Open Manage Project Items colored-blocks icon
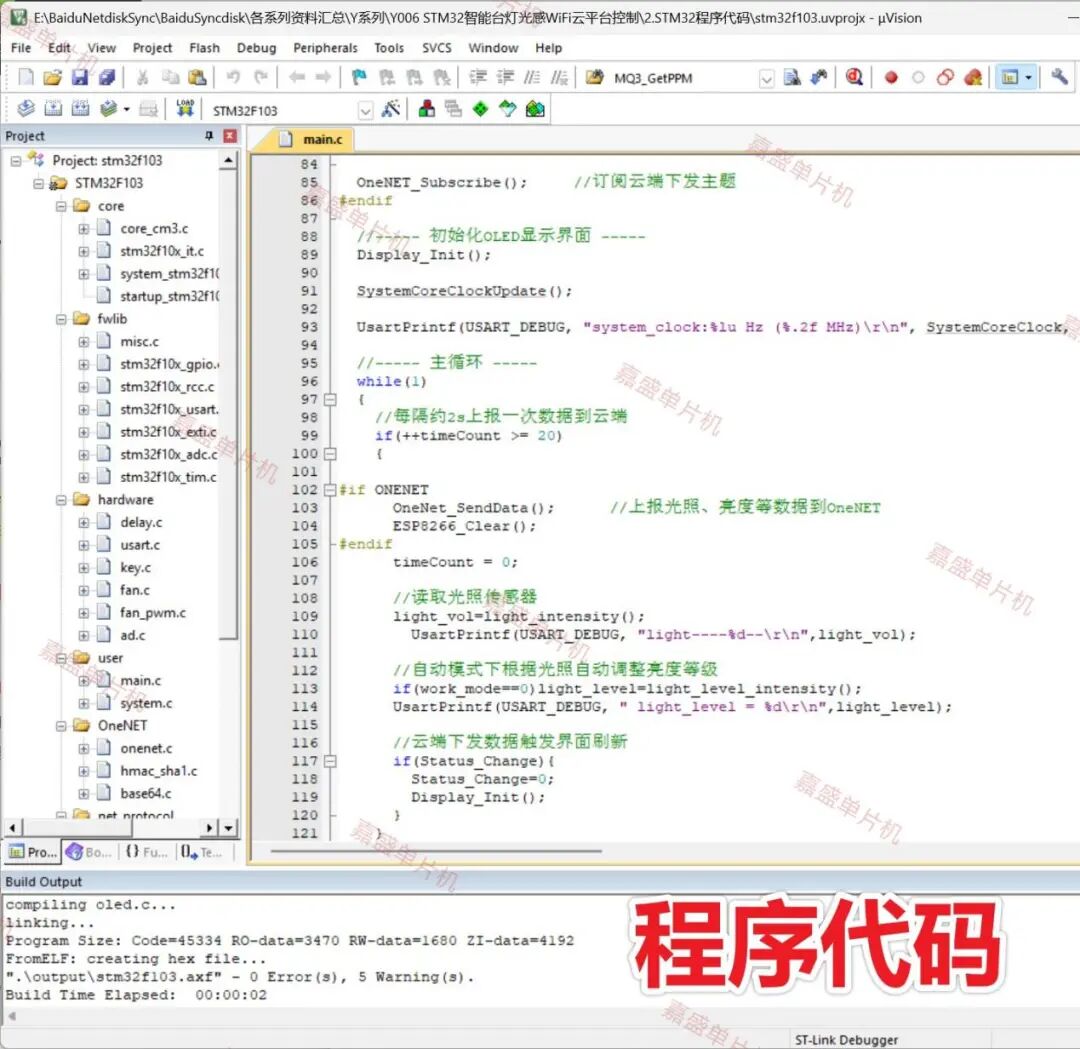This screenshot has height=1049, width=1080. click(x=427, y=109)
